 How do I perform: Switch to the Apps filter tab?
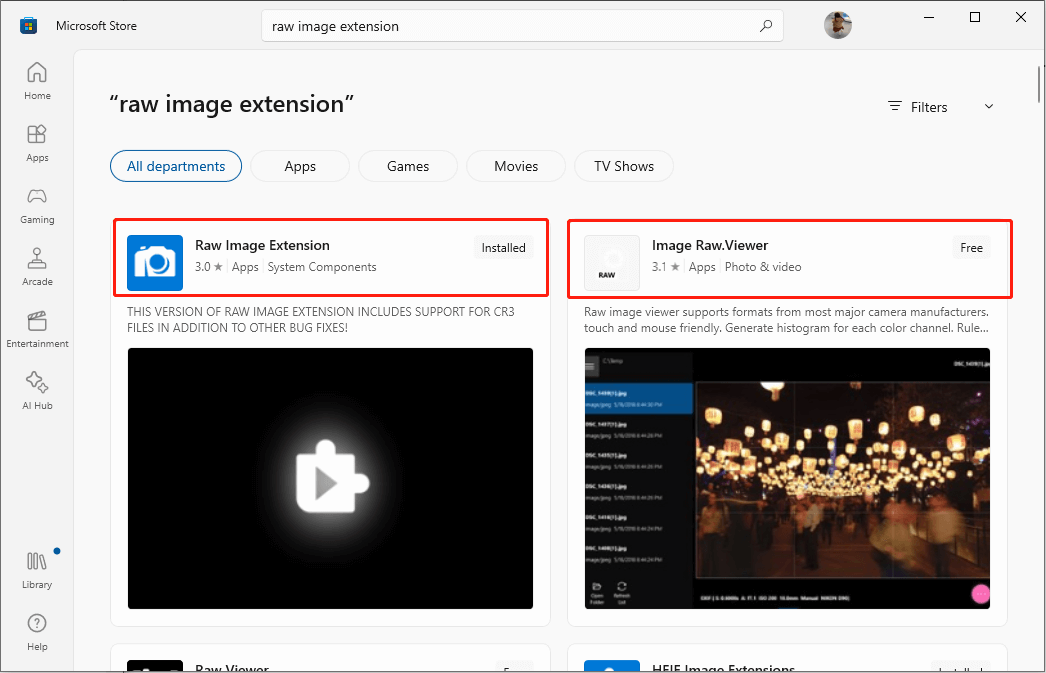(x=300, y=166)
